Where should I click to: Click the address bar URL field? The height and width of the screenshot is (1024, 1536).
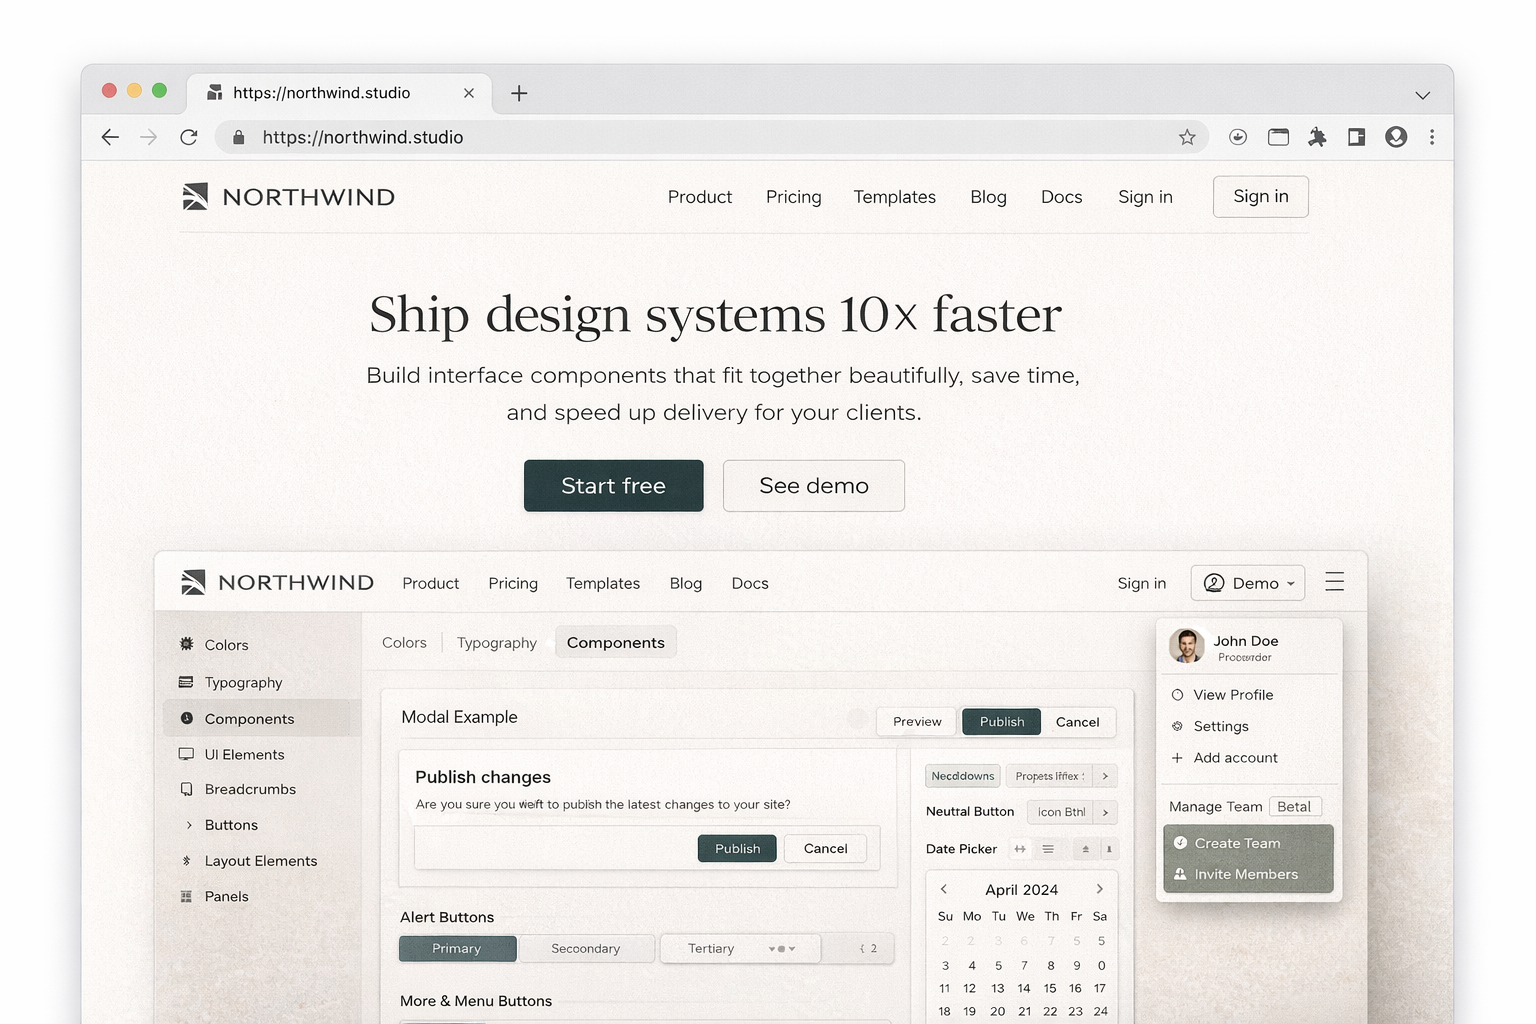700,137
